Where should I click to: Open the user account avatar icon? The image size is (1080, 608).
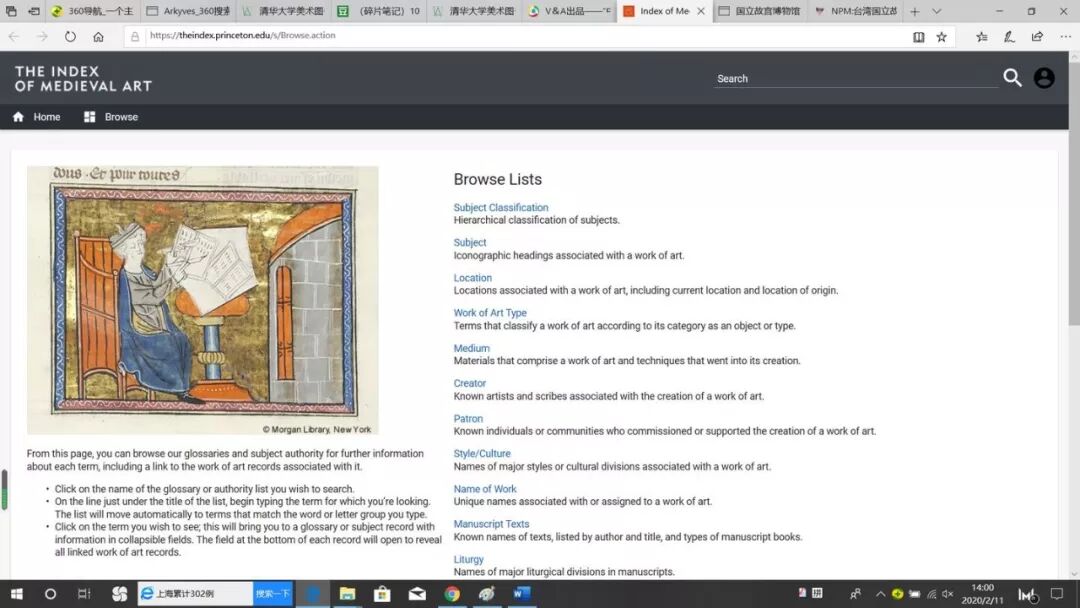[x=1044, y=78]
